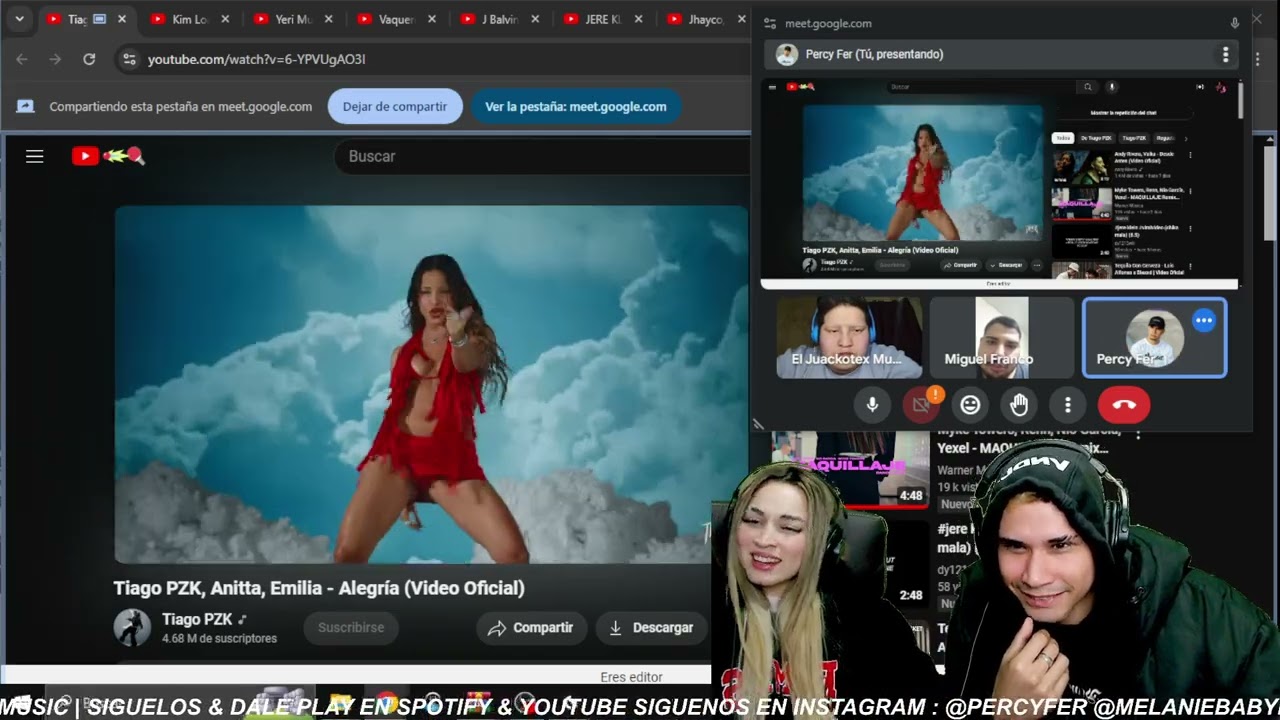Open more options in Meet control bar

tap(1068, 405)
